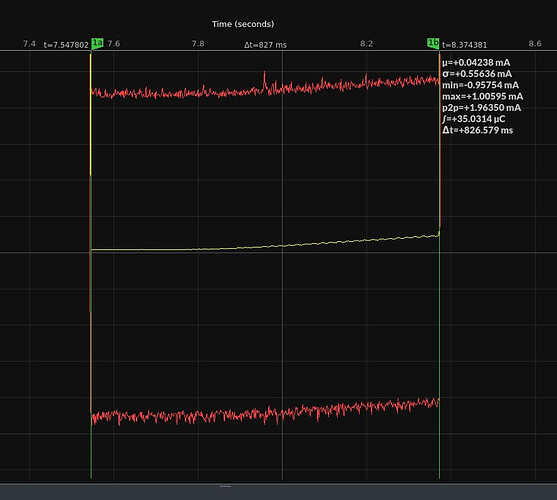The height and width of the screenshot is (500, 557).
Task: Click the ∫=+35.0314 µC charge statistic
Action: 474,119
